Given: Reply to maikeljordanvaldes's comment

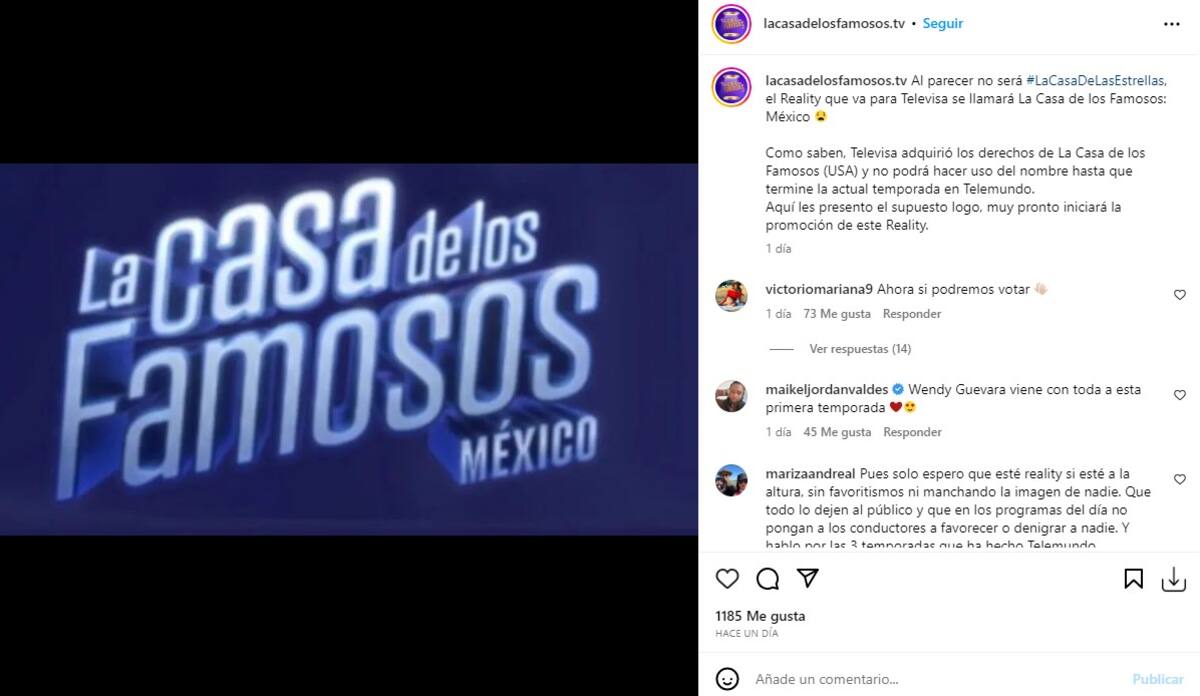Looking at the screenshot, I should (912, 432).
